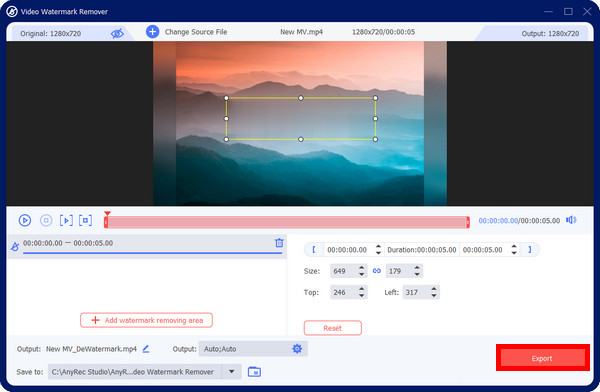The height and width of the screenshot is (392, 600).
Task: Click the 1280x720/00:00:05 info text
Action: (x=383, y=32)
